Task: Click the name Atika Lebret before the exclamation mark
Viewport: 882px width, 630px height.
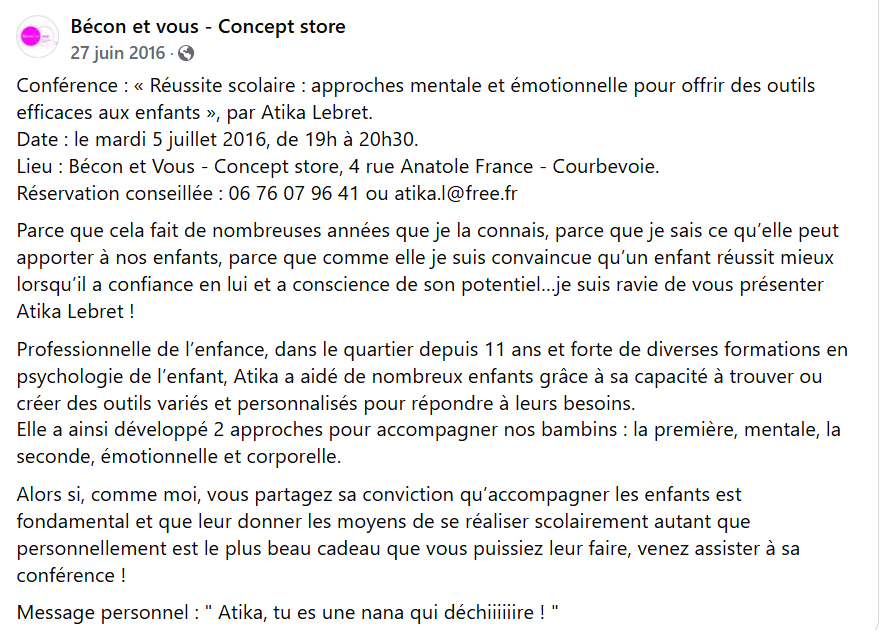Action: click(72, 311)
